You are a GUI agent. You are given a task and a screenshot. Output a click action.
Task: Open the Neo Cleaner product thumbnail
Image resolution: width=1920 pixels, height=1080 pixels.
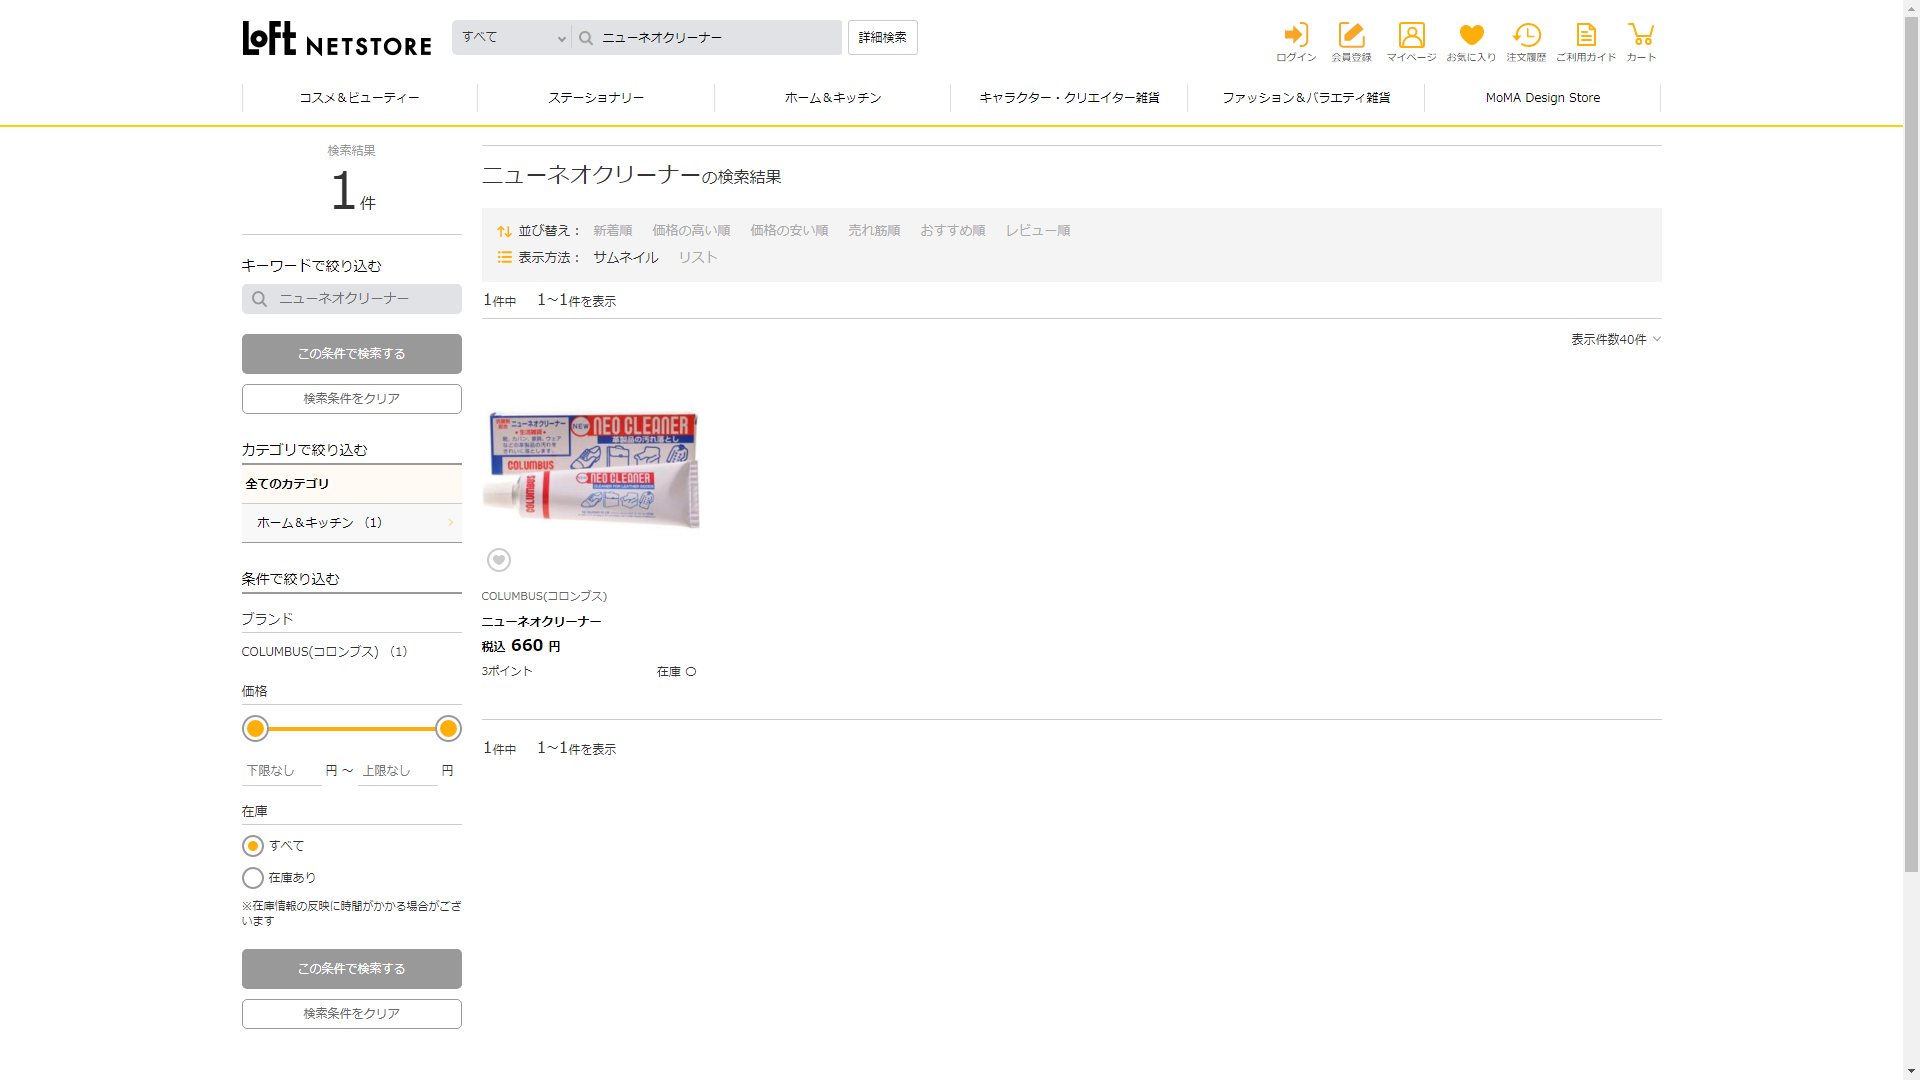591,470
